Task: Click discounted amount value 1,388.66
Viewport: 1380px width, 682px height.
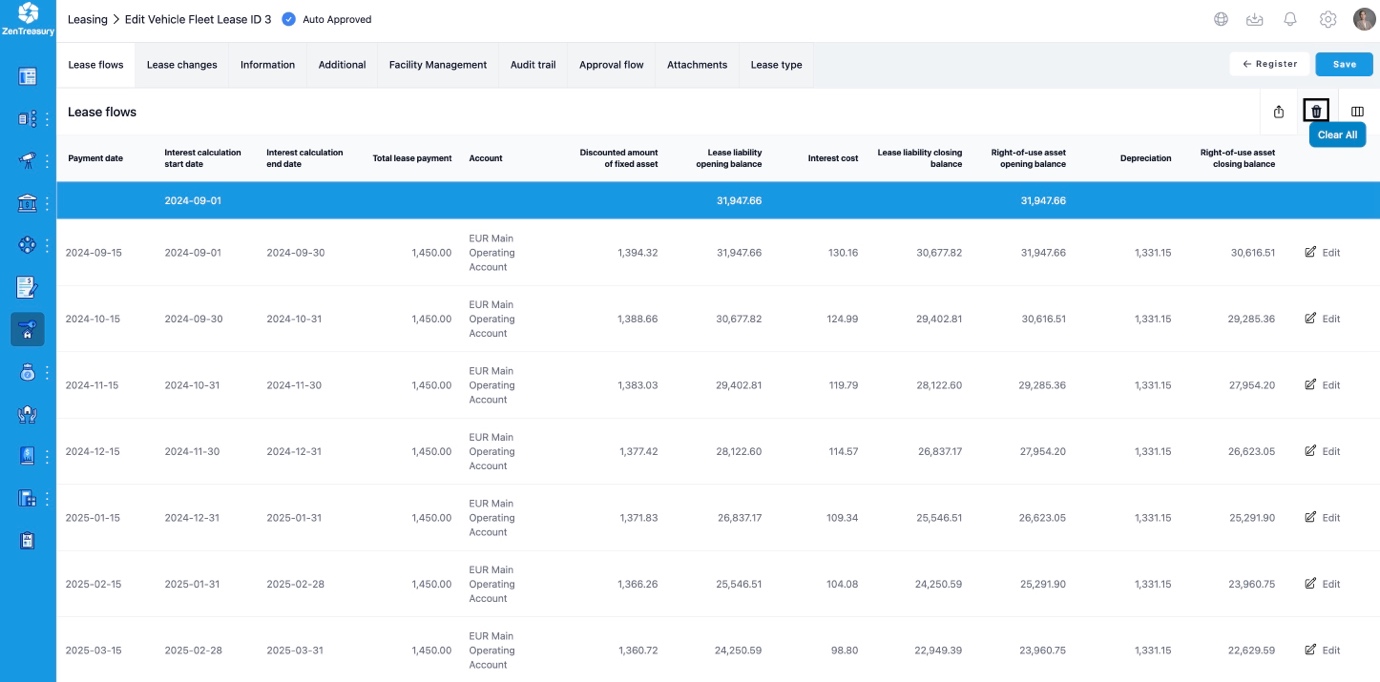Action: (638, 319)
